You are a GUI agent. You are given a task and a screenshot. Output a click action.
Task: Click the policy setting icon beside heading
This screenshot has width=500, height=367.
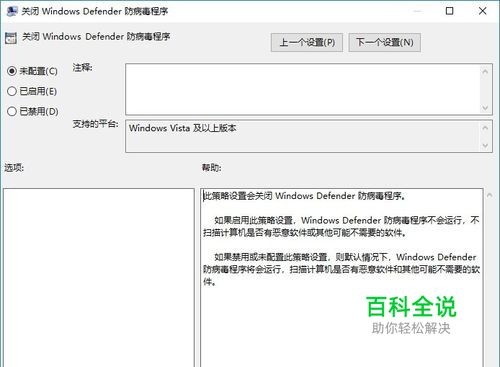point(11,38)
